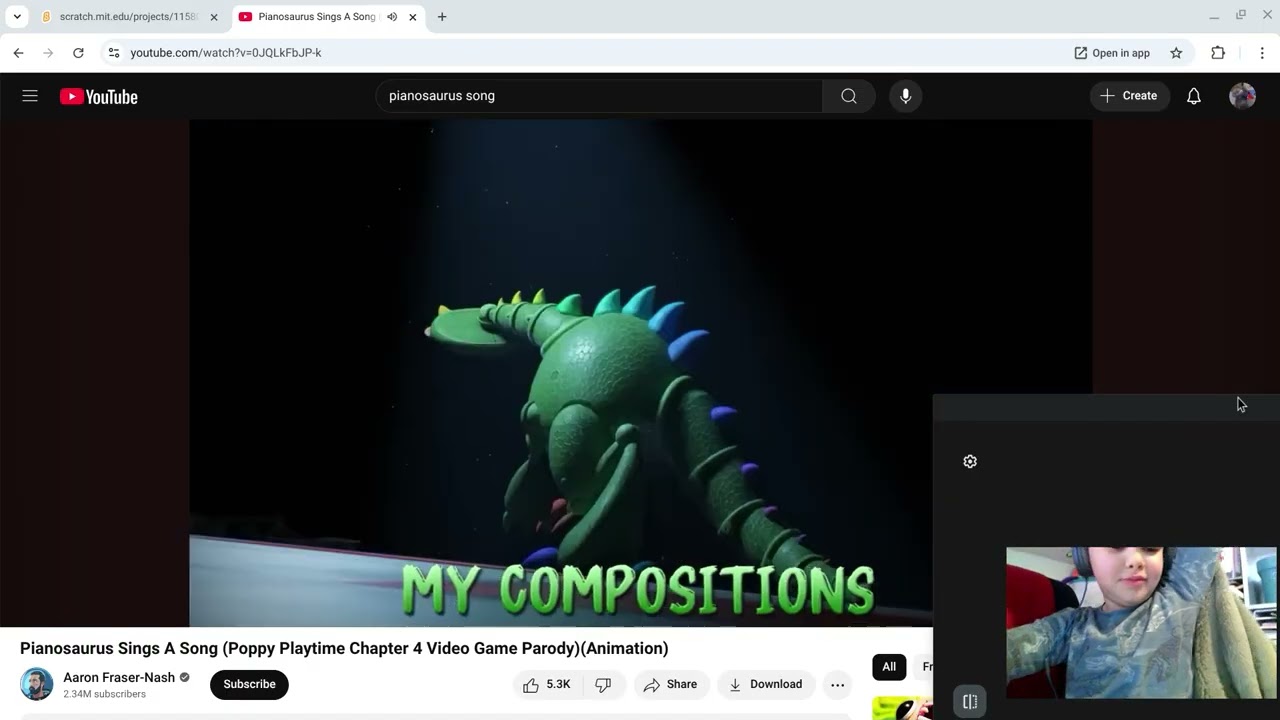Expand the tab search dropdown arrow
This screenshot has height=720, width=1280.
point(17,17)
